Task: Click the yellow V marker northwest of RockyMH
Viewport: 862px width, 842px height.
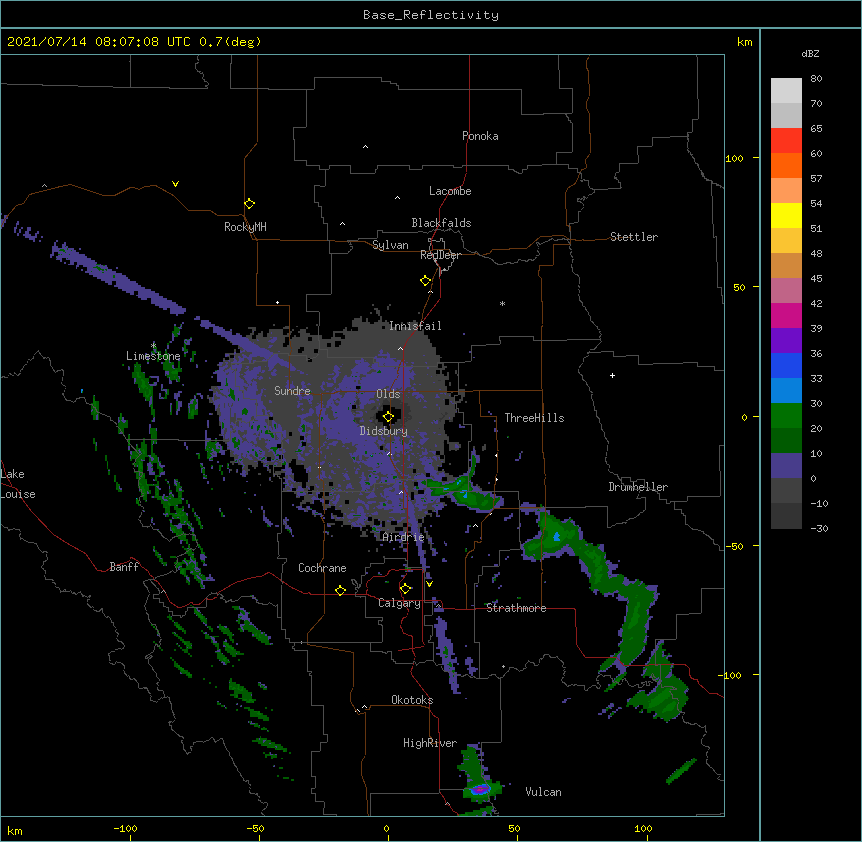Action: click(175, 184)
